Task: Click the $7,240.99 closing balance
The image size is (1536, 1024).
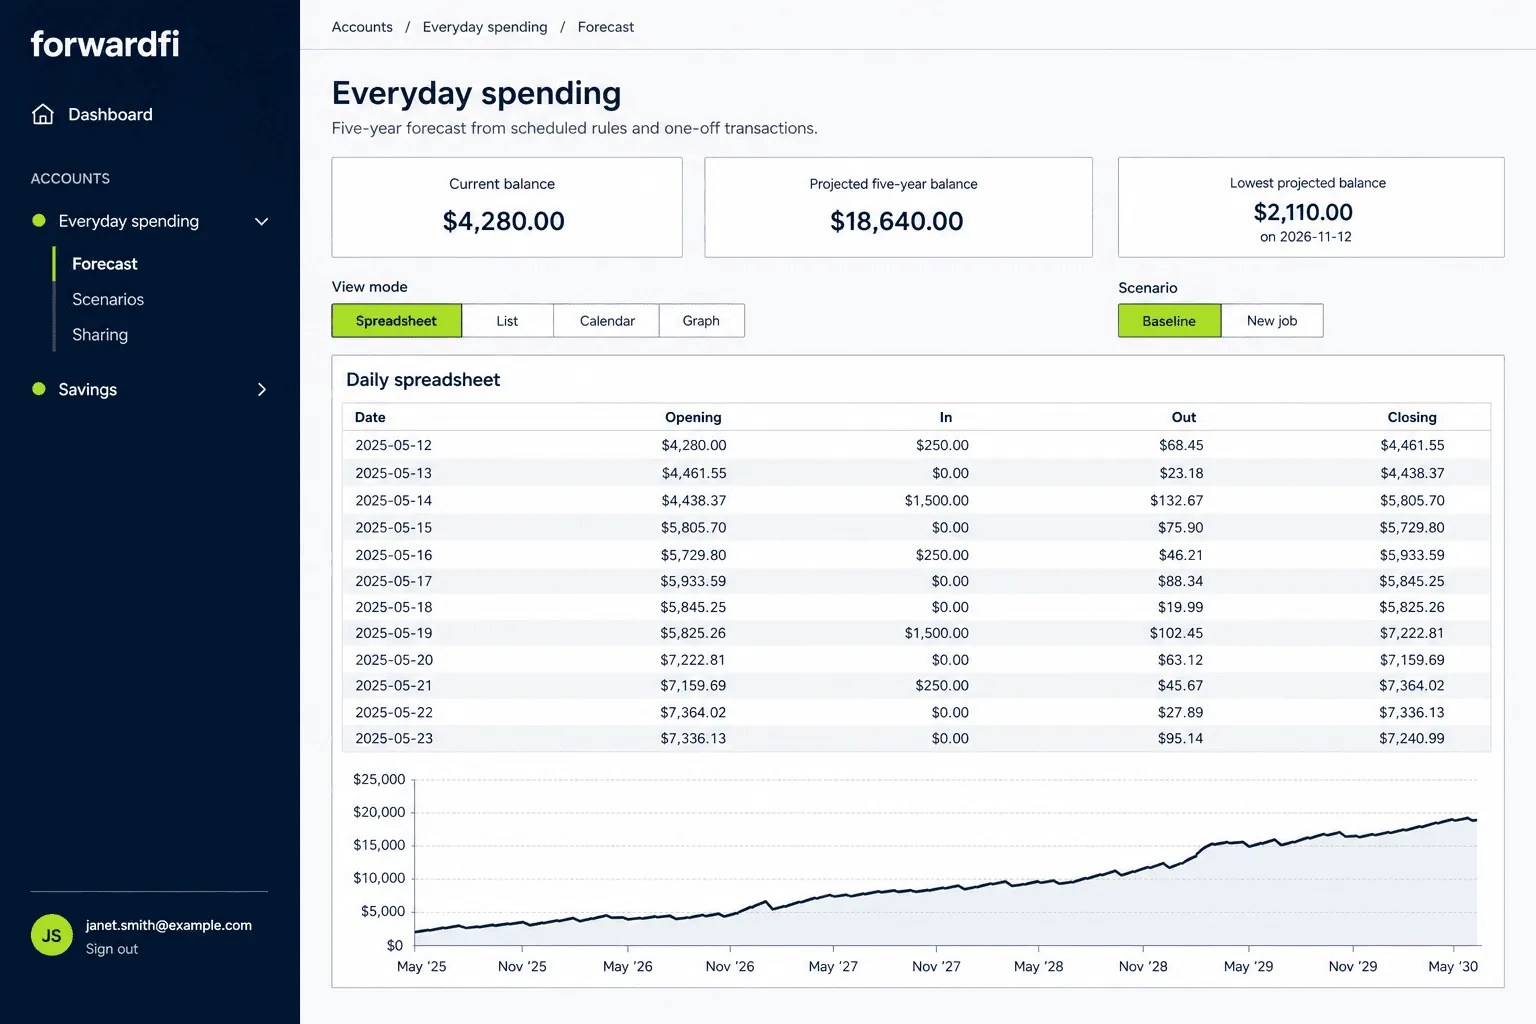Action: [x=1412, y=738]
